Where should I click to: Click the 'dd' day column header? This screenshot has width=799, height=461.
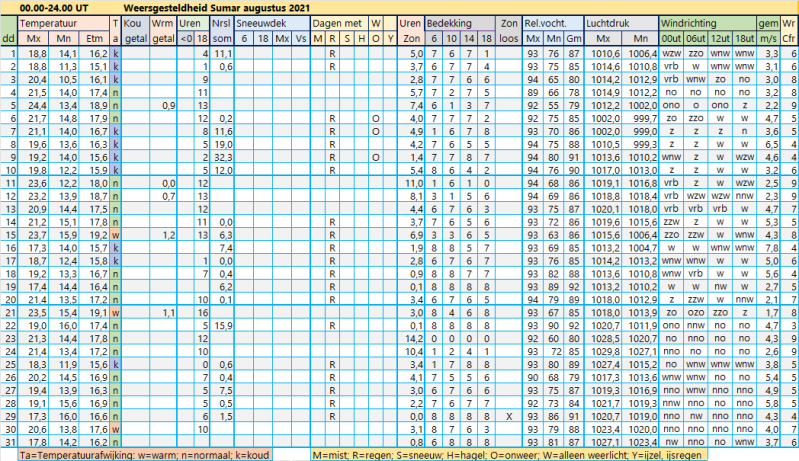(x=8, y=37)
